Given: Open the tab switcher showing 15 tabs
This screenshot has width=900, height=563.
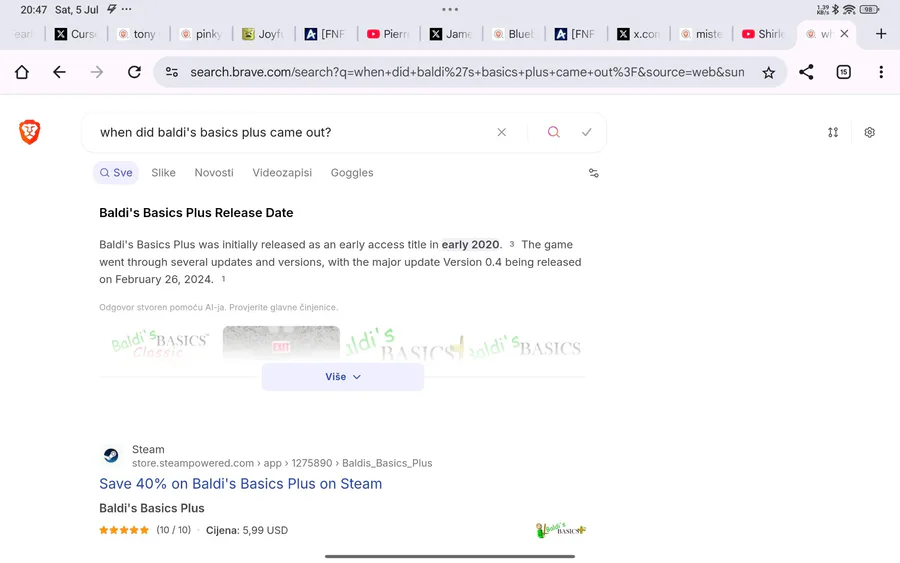Looking at the screenshot, I should 843,72.
